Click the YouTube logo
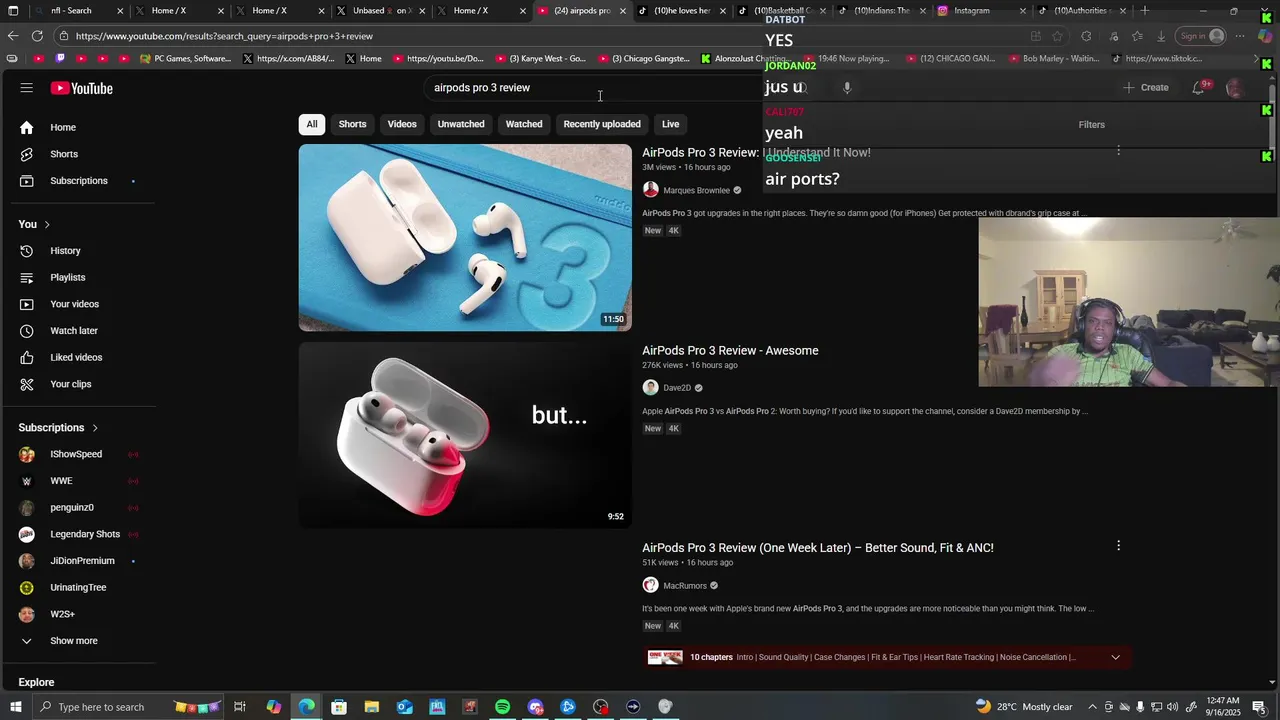 coord(82,88)
